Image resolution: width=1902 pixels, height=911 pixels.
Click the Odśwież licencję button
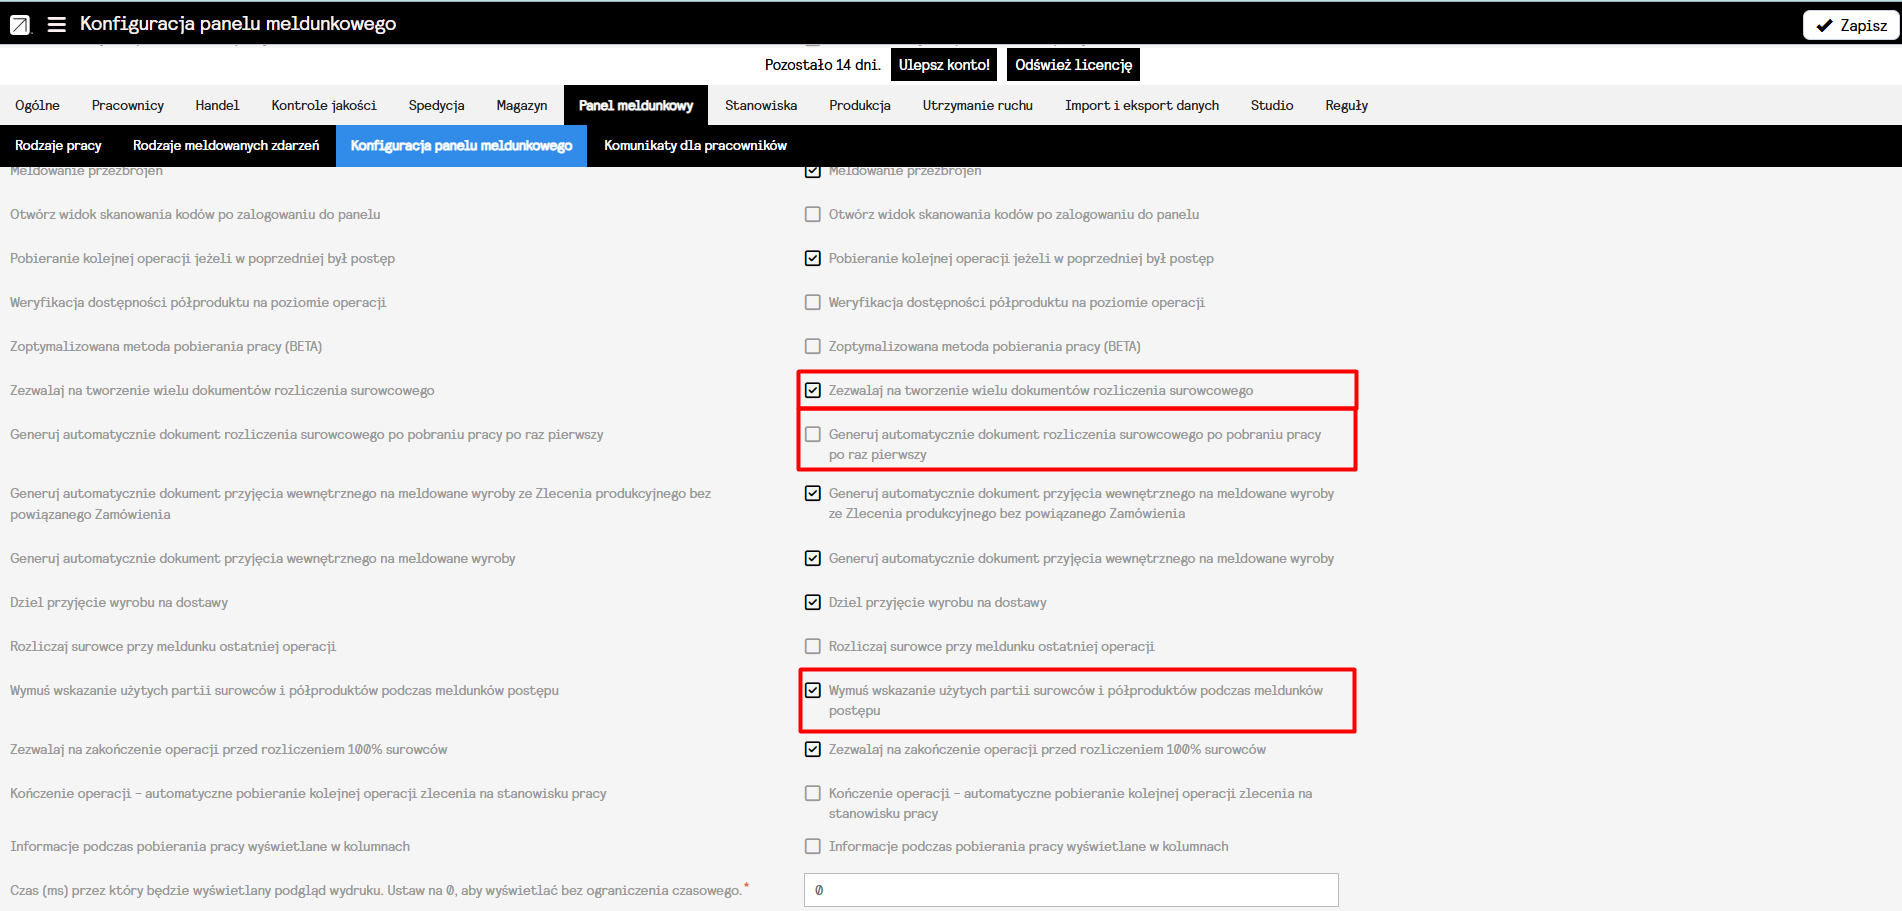(1073, 65)
